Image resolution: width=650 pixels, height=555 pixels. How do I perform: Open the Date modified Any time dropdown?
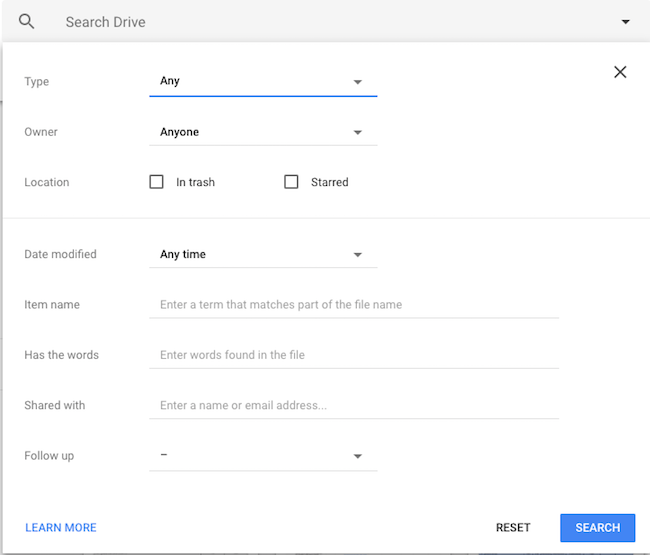pyautogui.click(x=263, y=254)
